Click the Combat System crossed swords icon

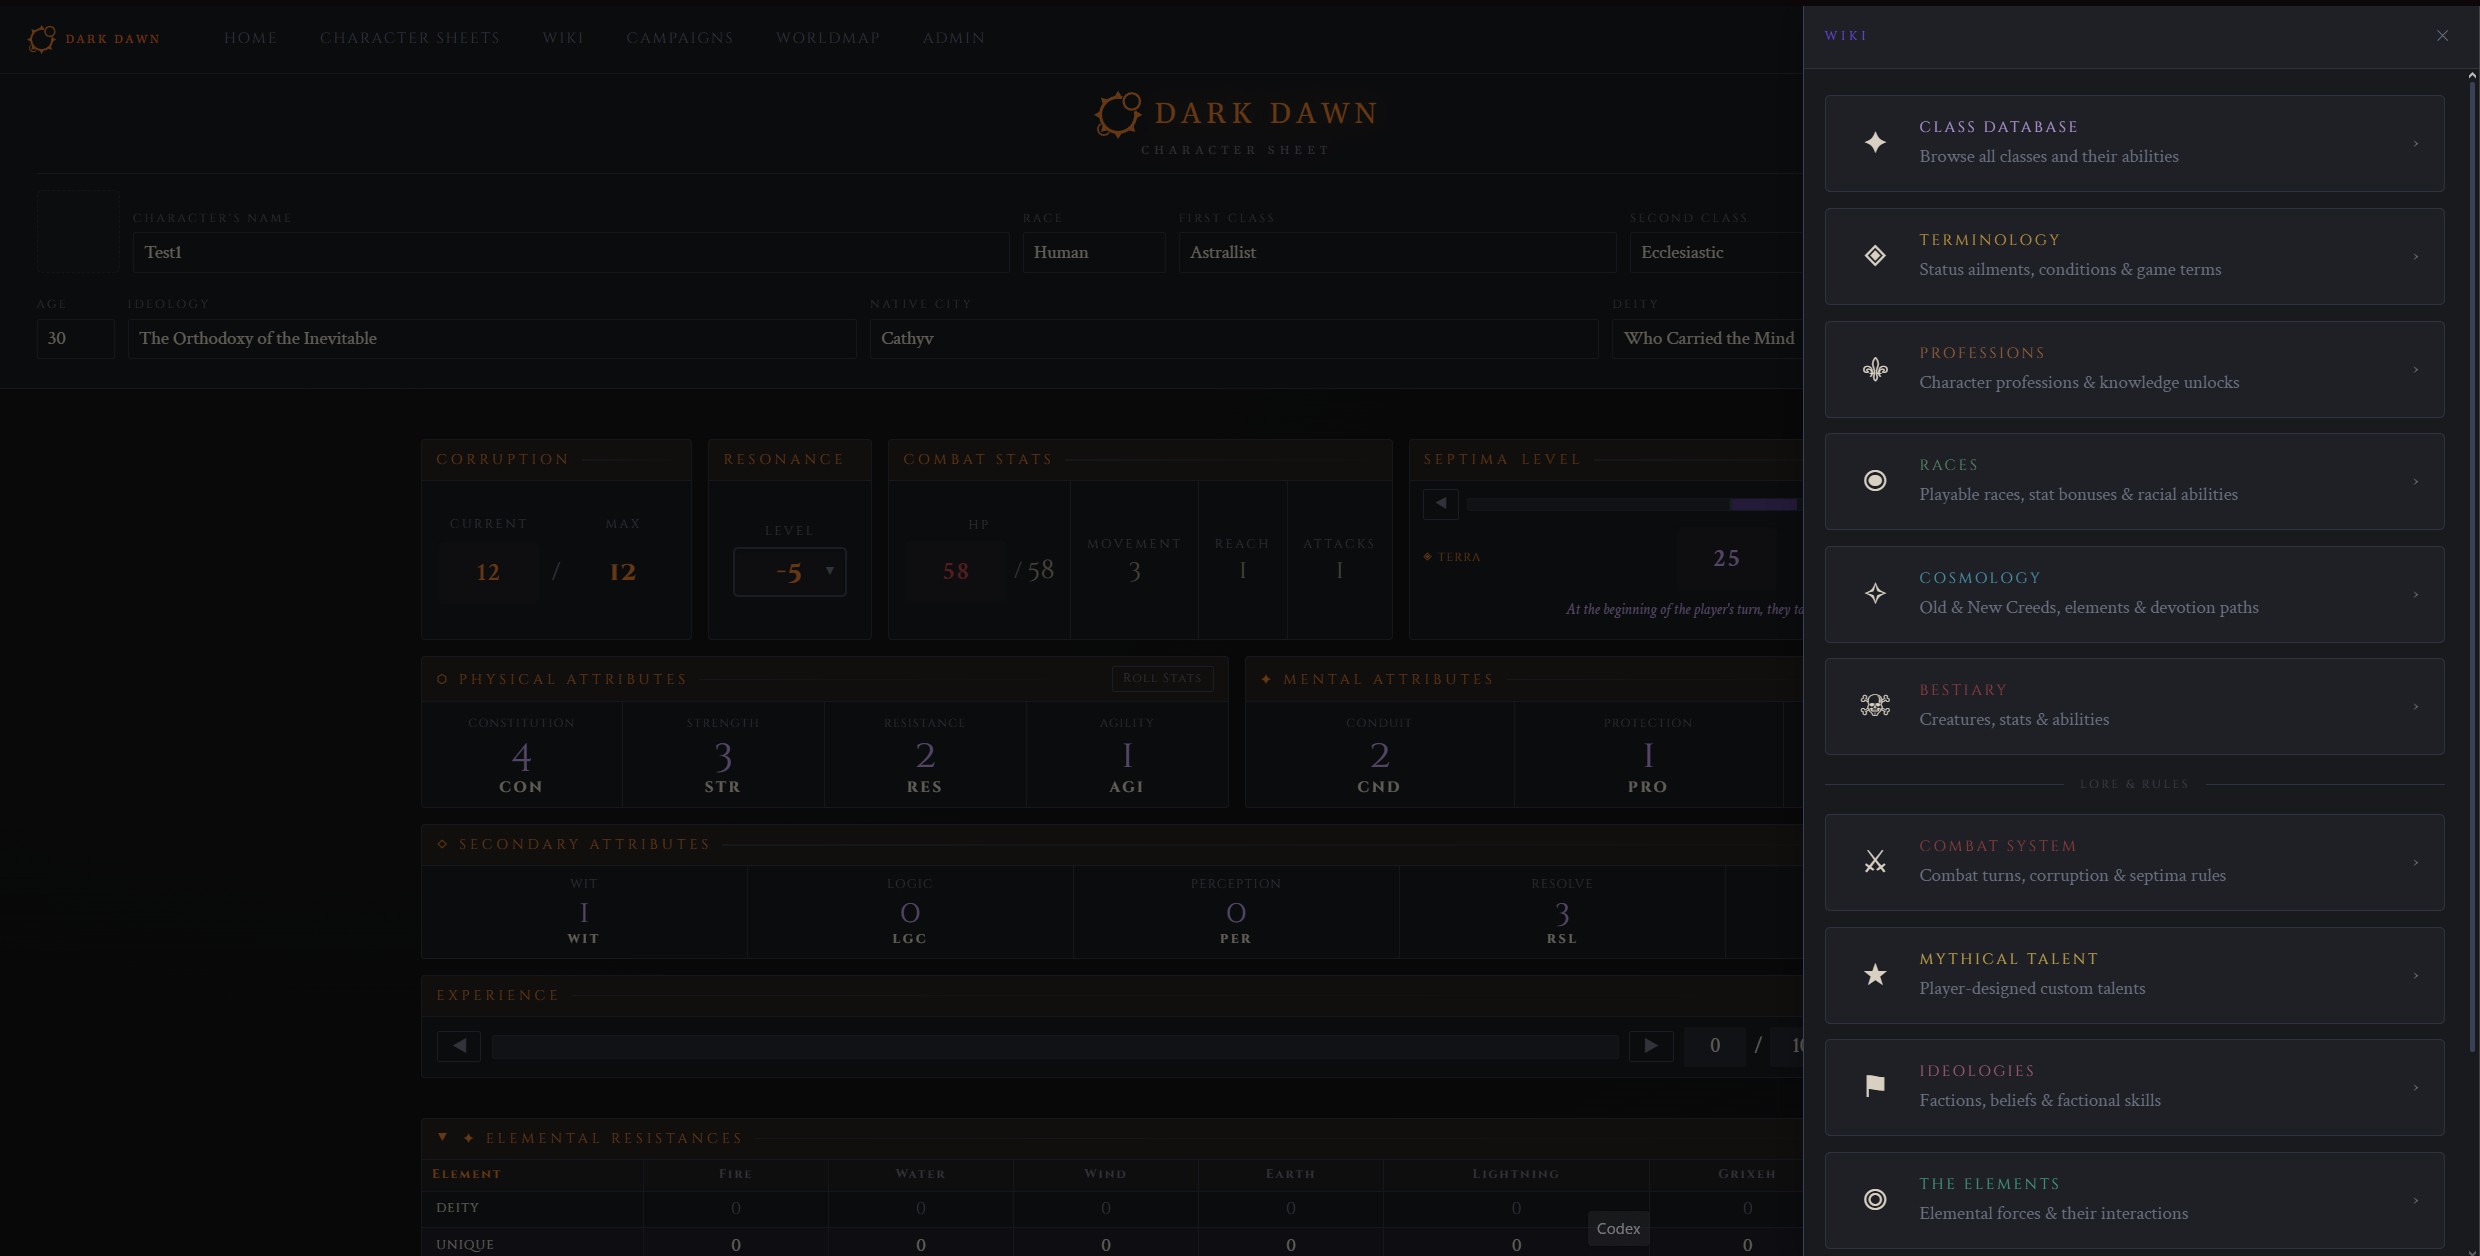coord(1875,862)
